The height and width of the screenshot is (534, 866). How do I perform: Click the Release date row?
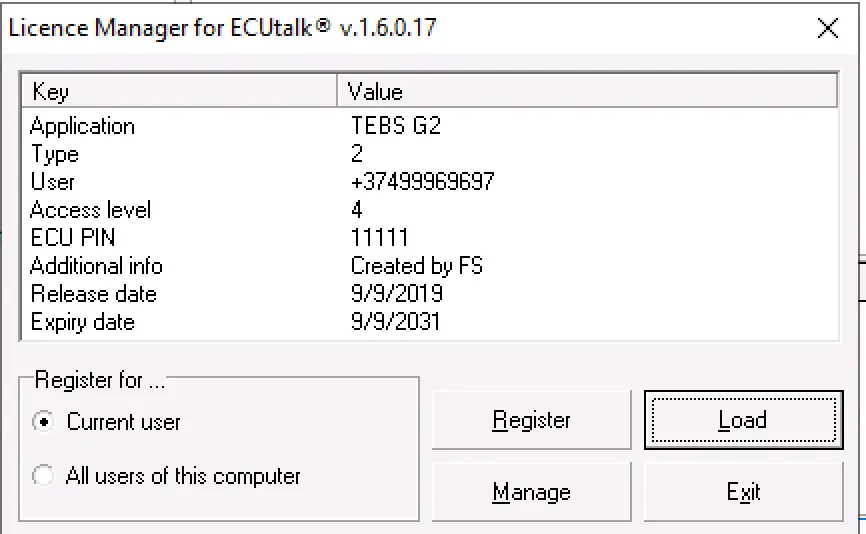93,294
